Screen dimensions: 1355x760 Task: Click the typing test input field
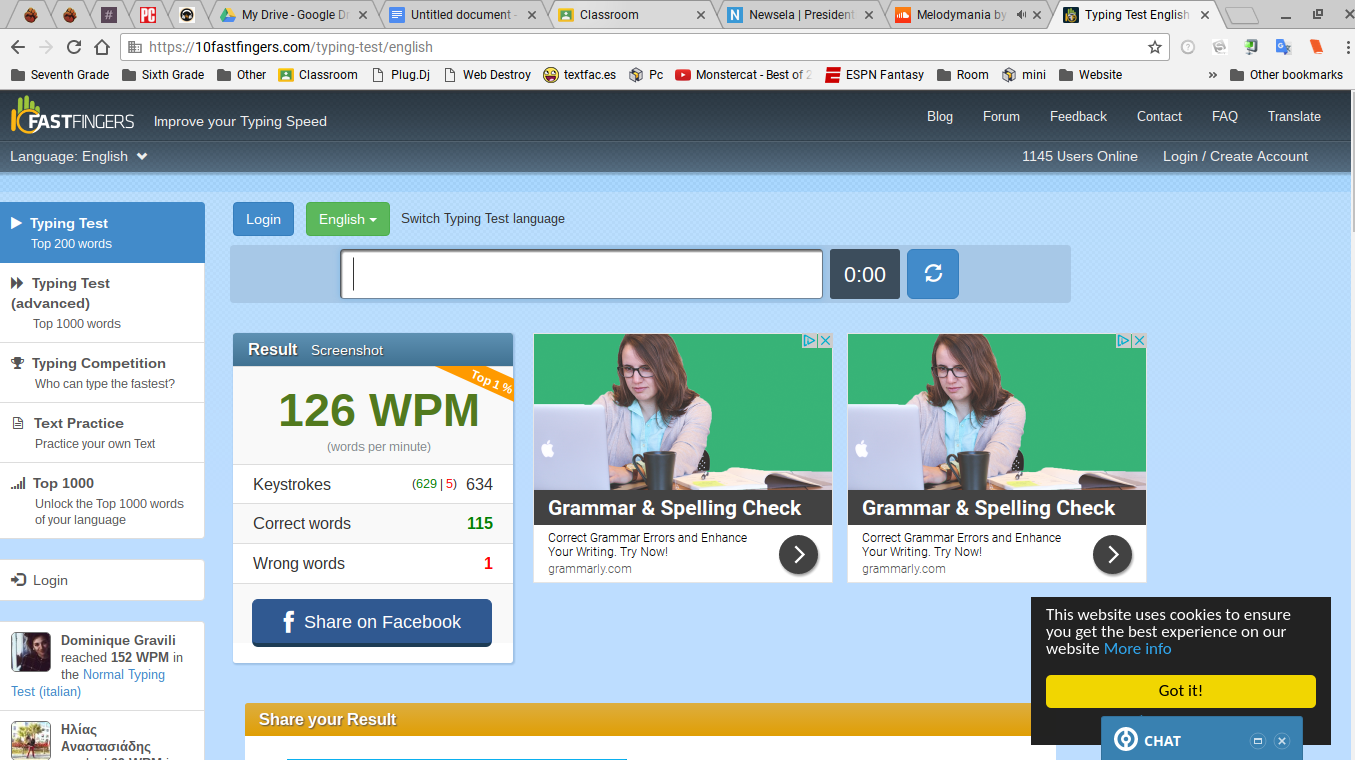pos(581,274)
